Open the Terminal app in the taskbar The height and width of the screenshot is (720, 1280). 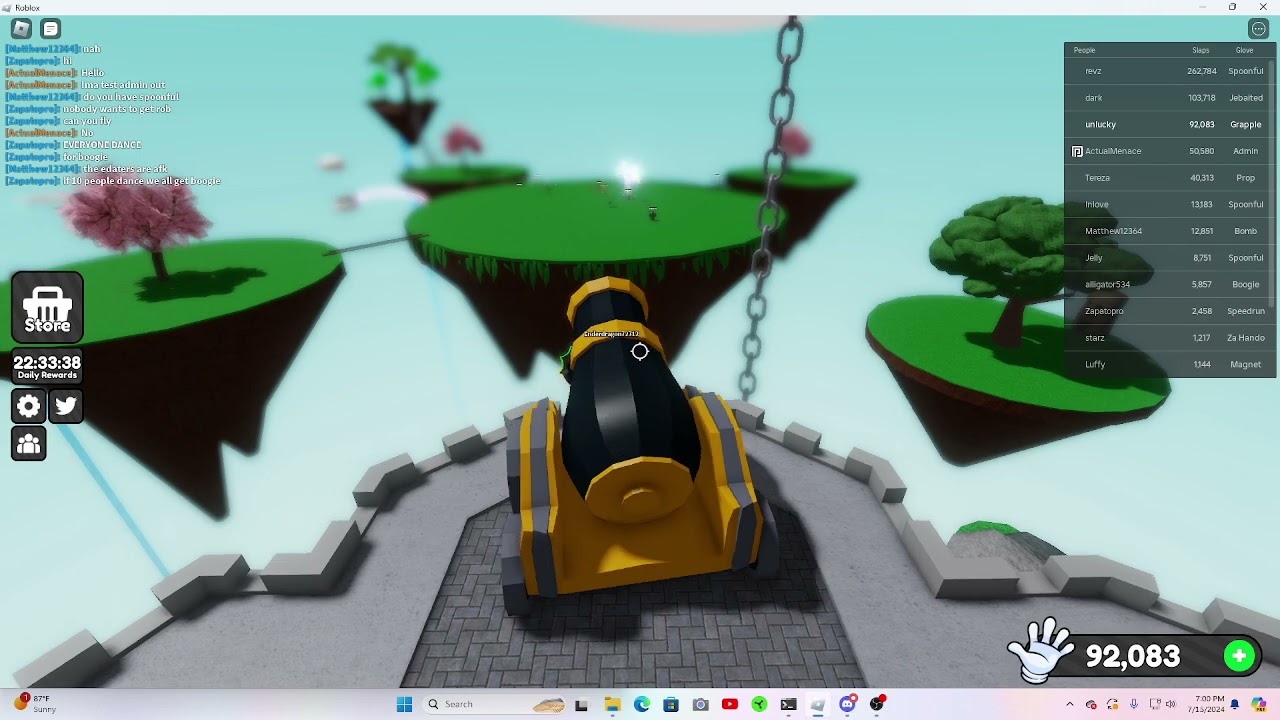(789, 704)
